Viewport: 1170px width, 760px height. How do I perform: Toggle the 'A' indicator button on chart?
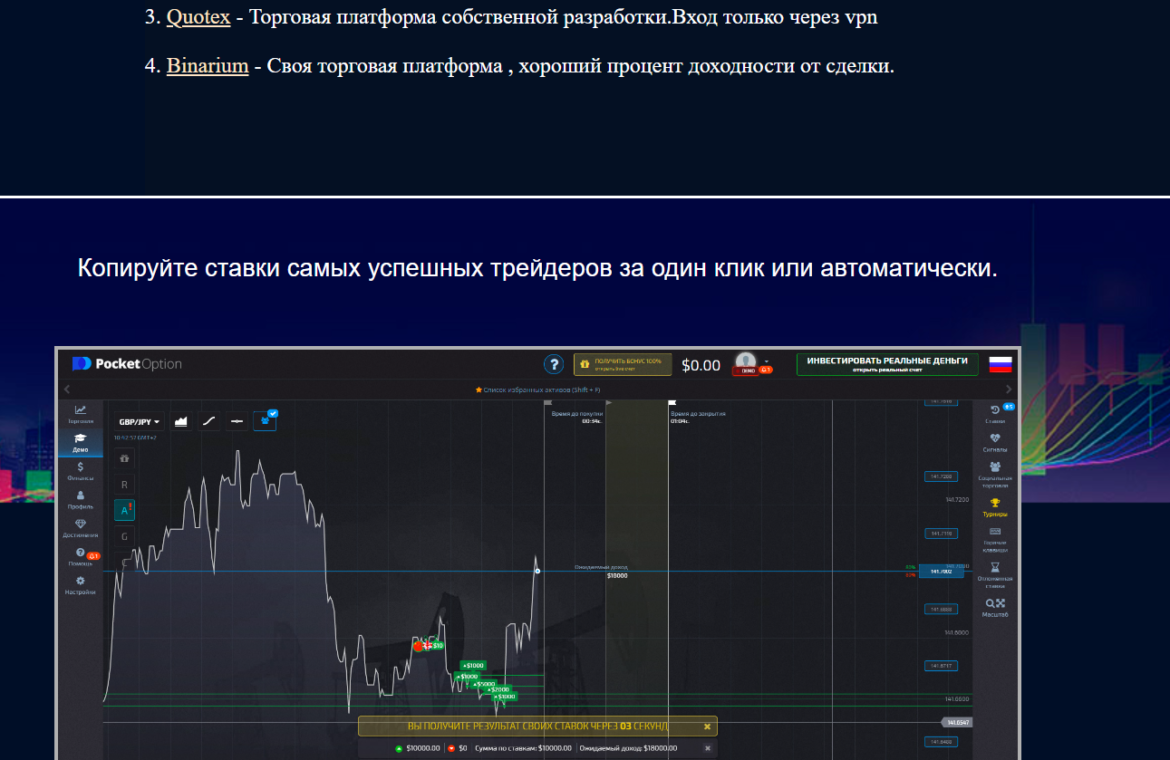[125, 510]
